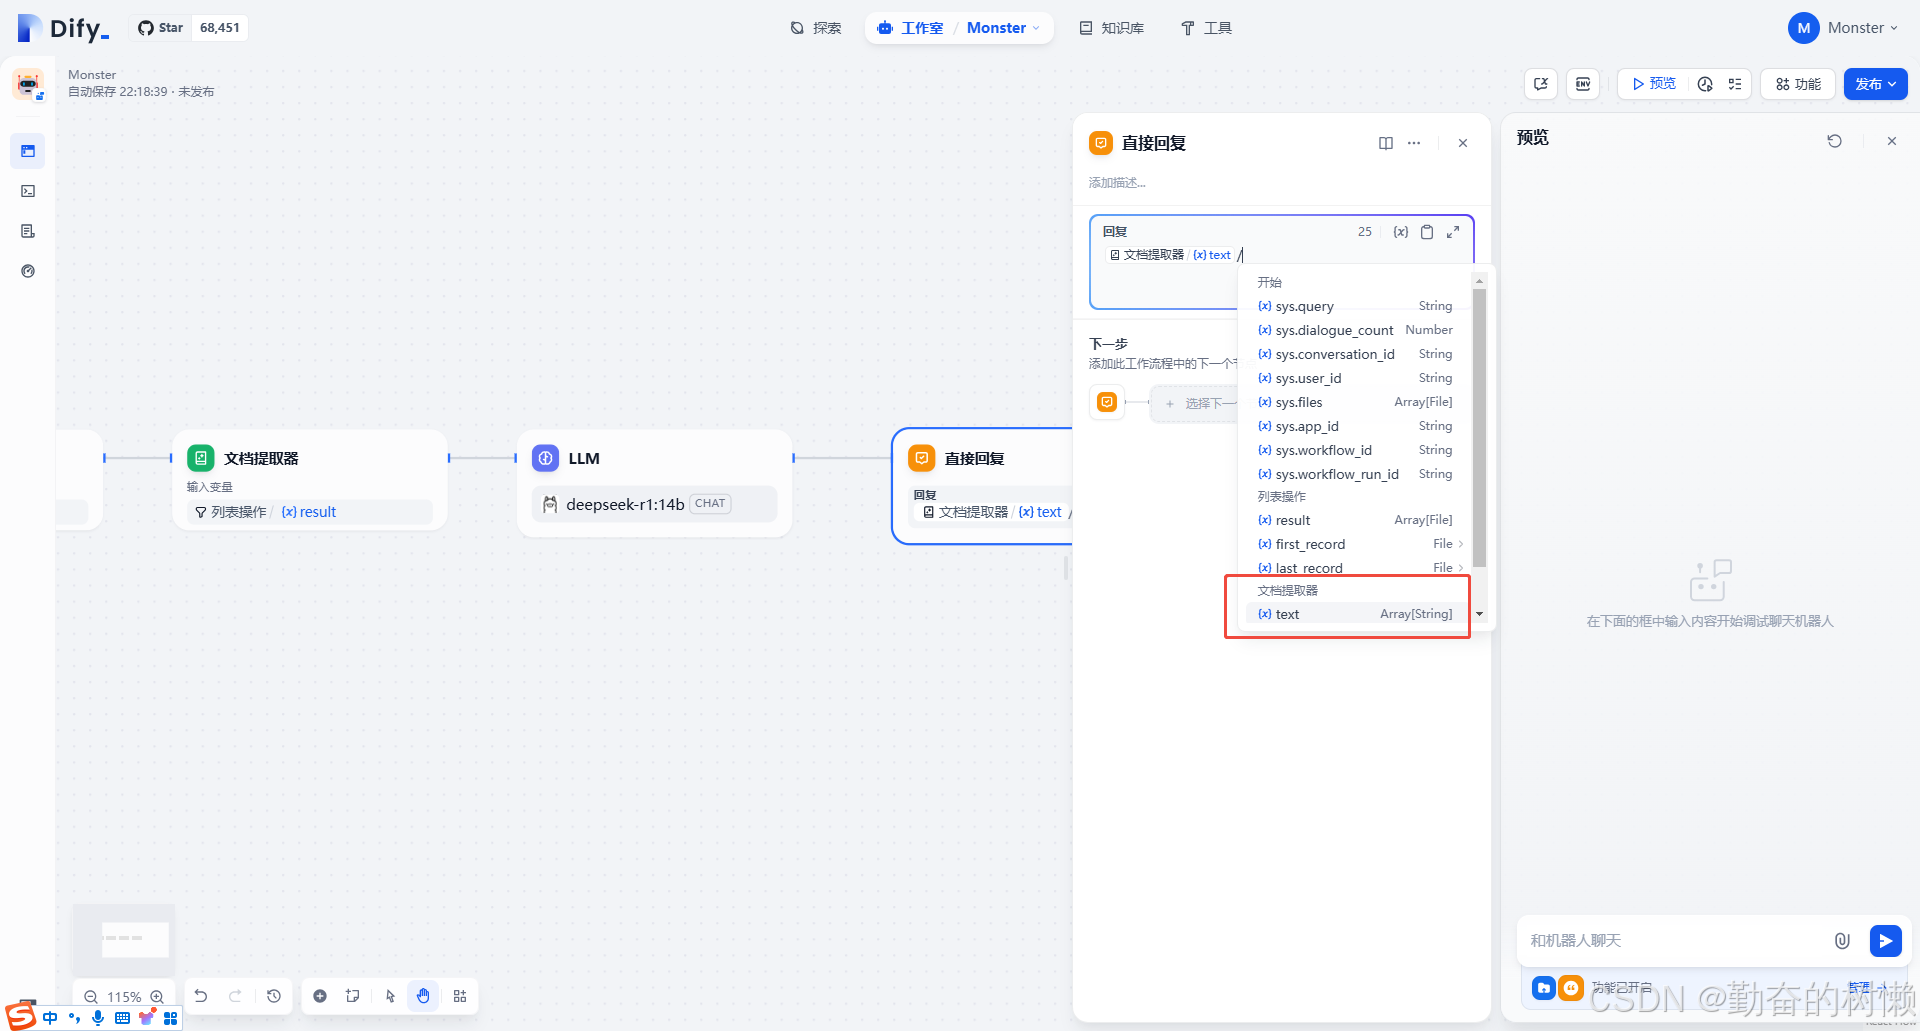Open the checklist icon in top toolbar

[x=1735, y=84]
